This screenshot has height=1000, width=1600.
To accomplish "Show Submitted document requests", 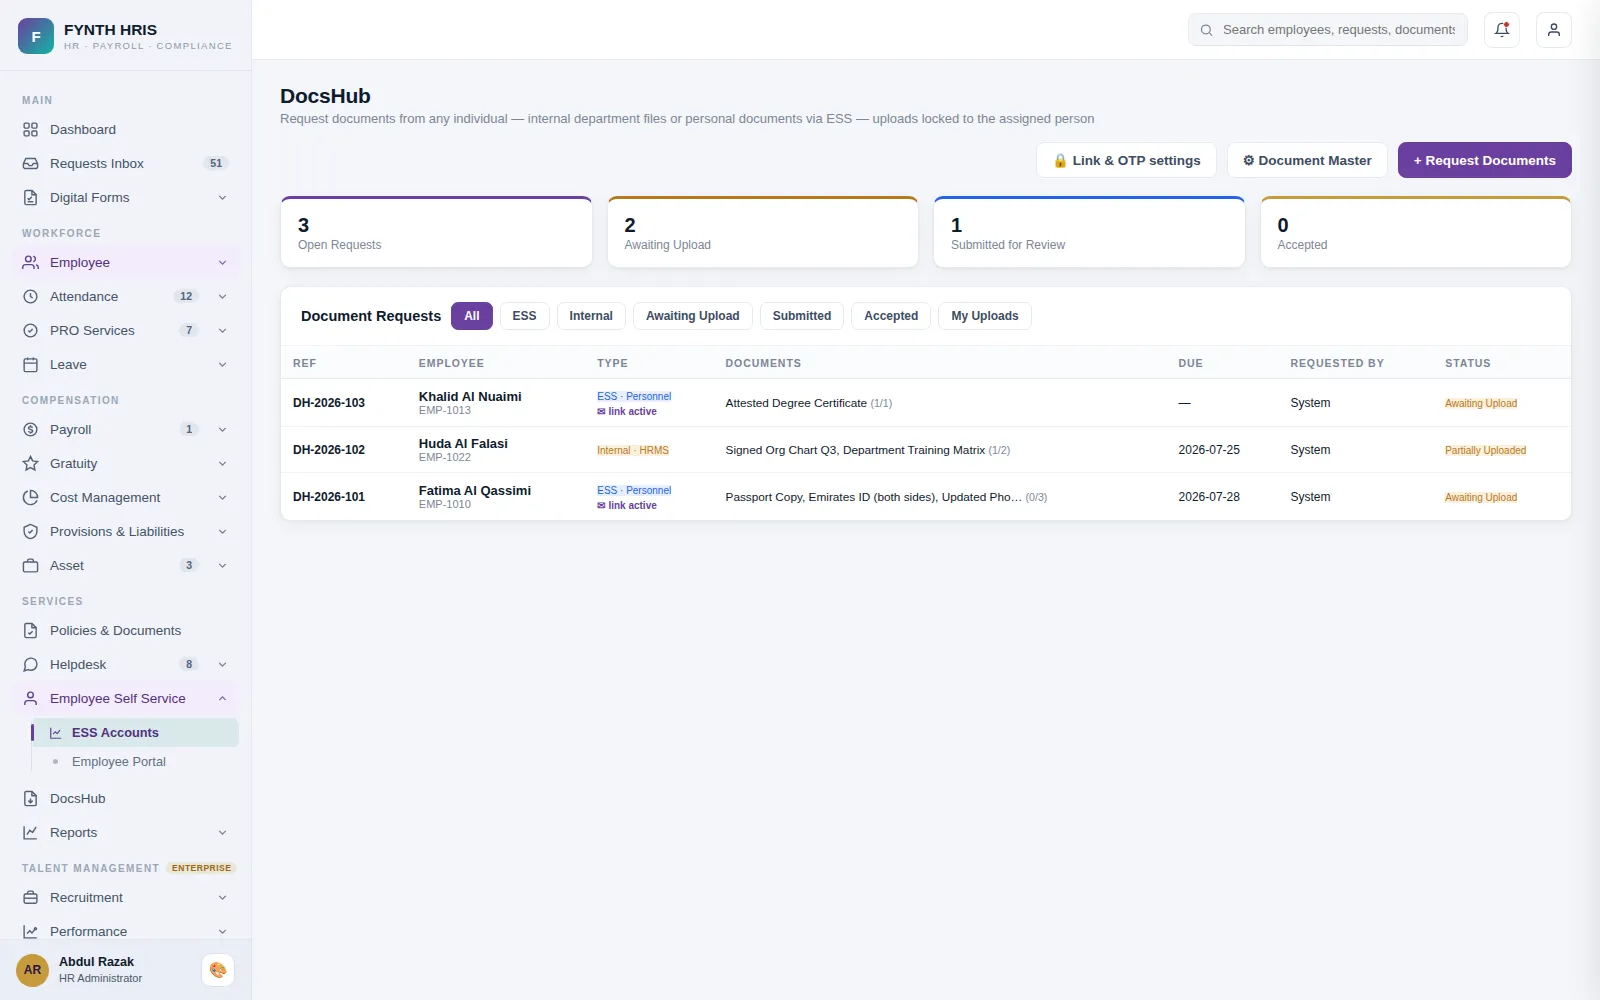I will pyautogui.click(x=802, y=316).
